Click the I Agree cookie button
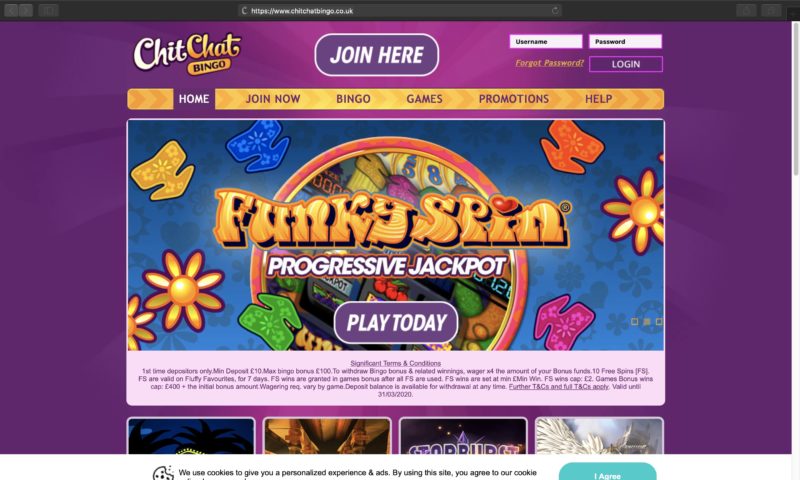The image size is (800, 480). pos(608,472)
